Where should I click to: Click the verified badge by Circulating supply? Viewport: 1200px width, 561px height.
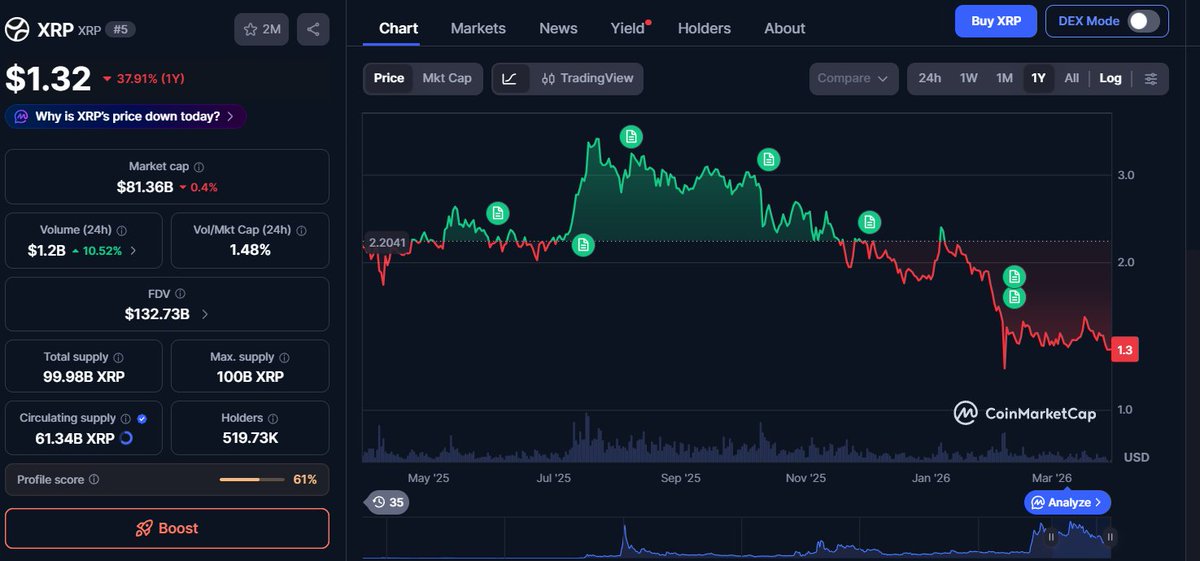click(x=142, y=418)
